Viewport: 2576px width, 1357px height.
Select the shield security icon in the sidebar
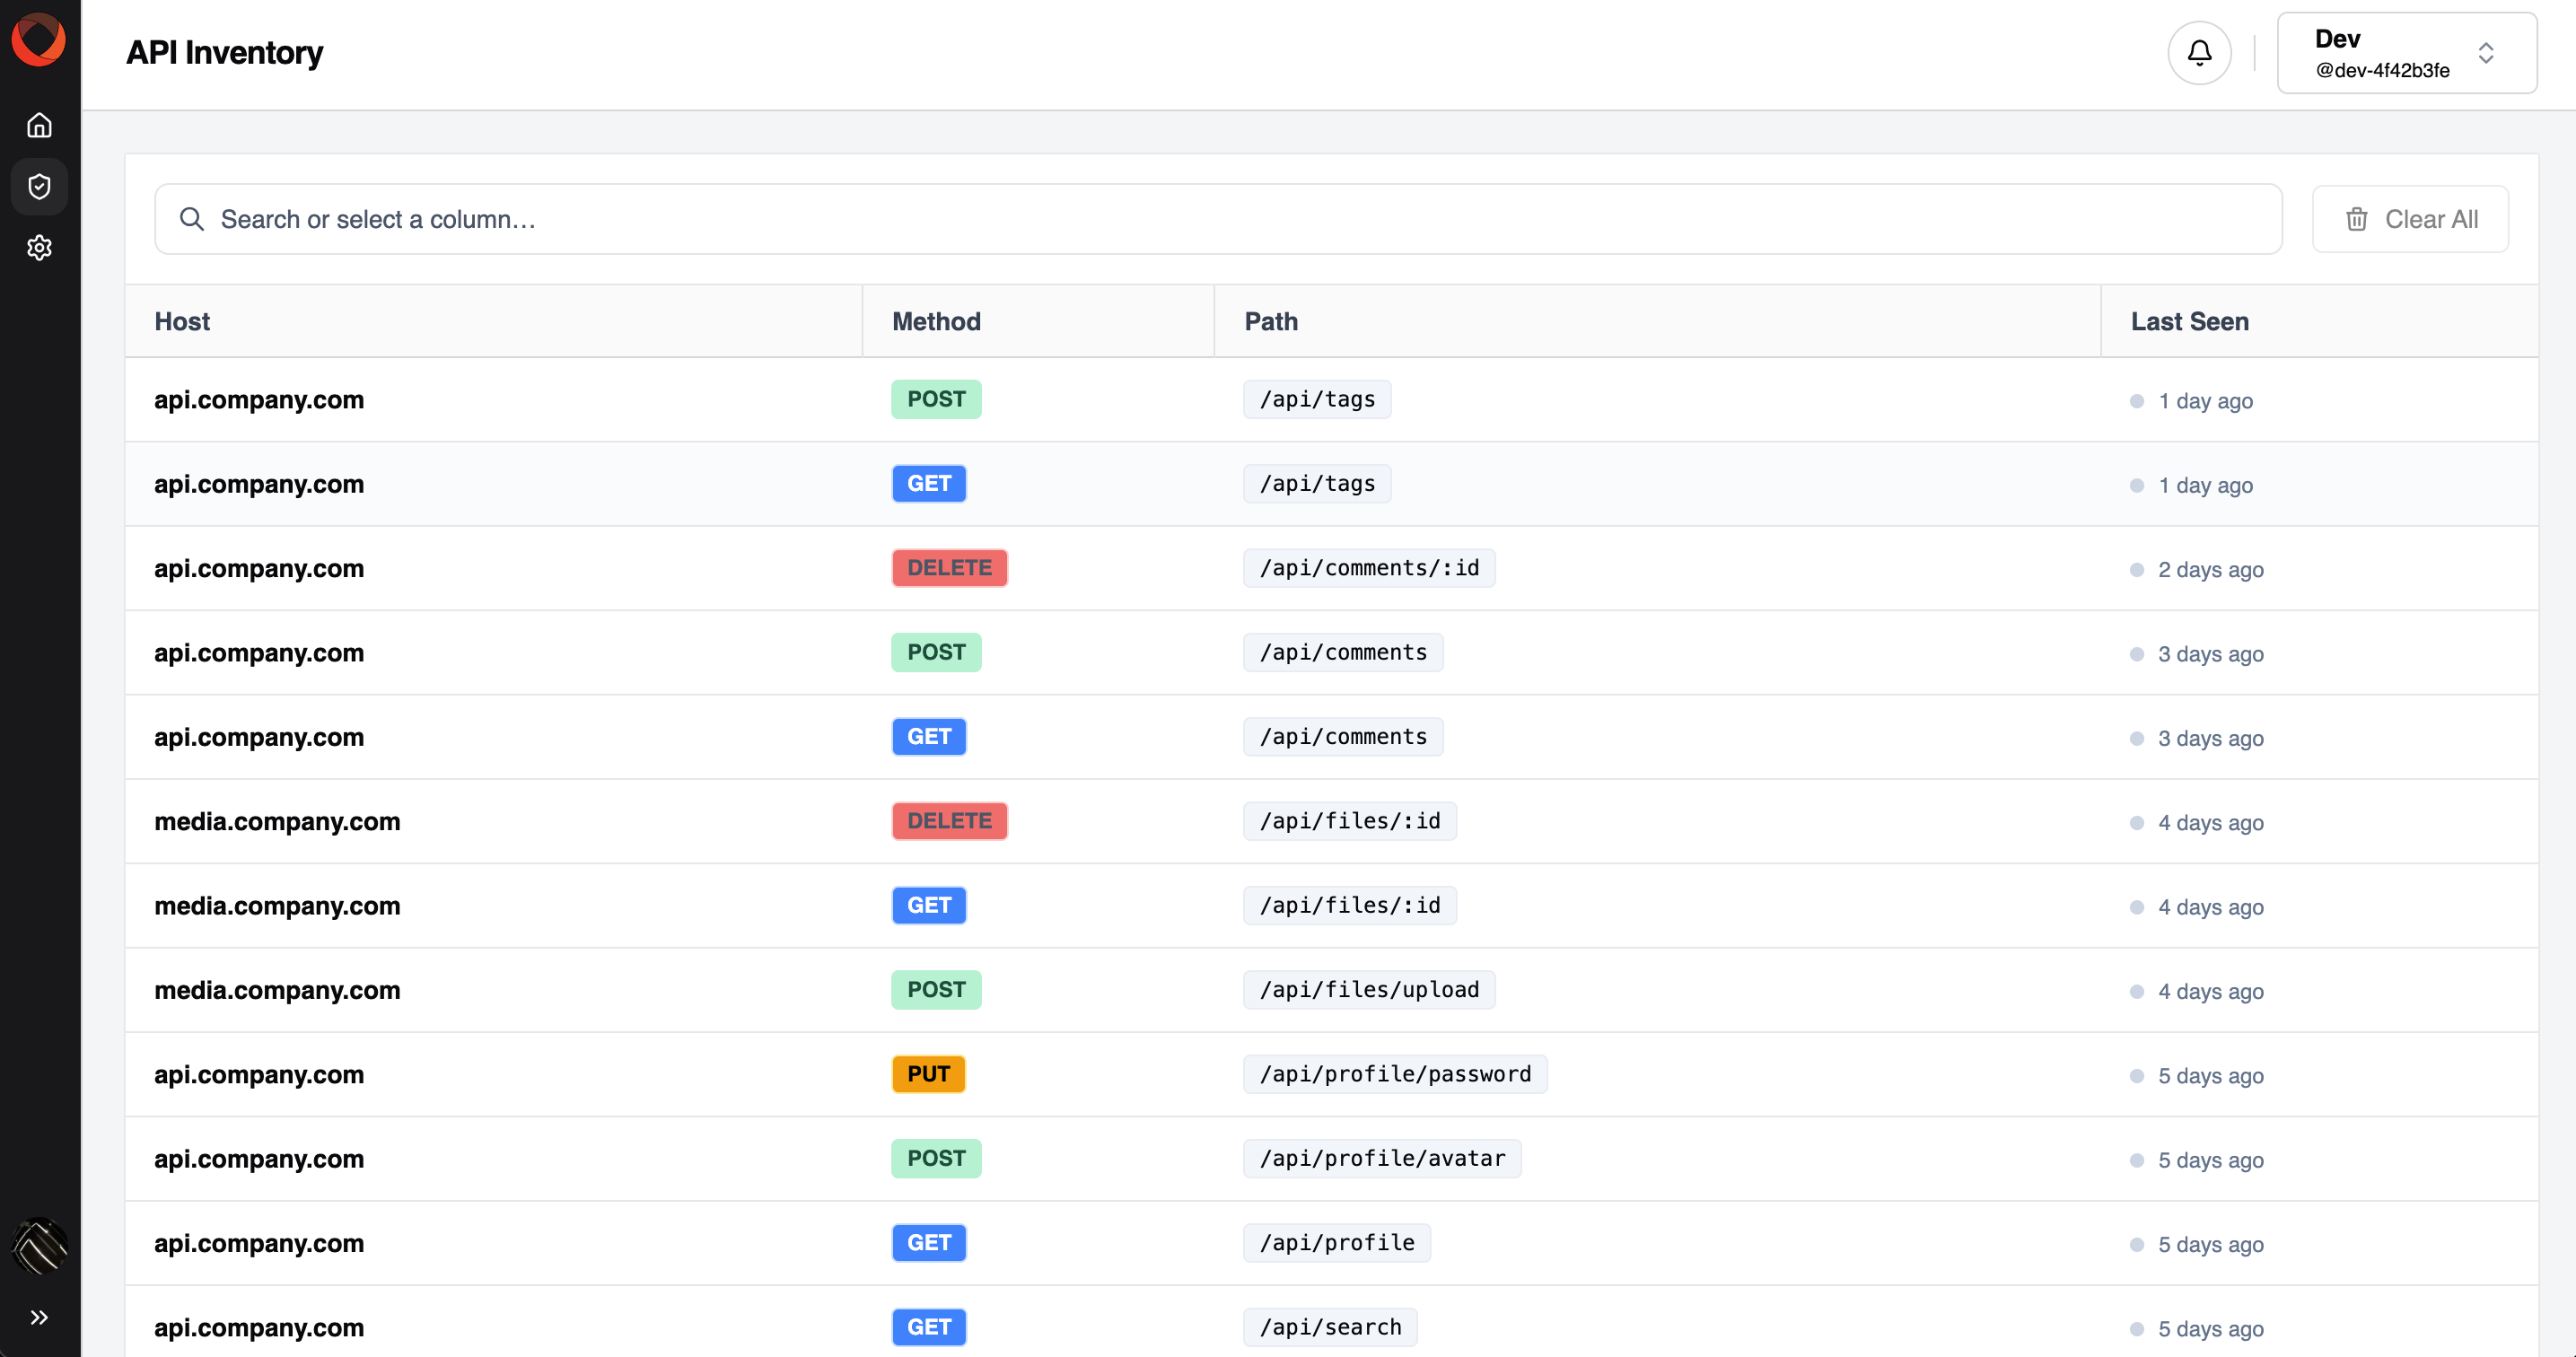point(39,186)
